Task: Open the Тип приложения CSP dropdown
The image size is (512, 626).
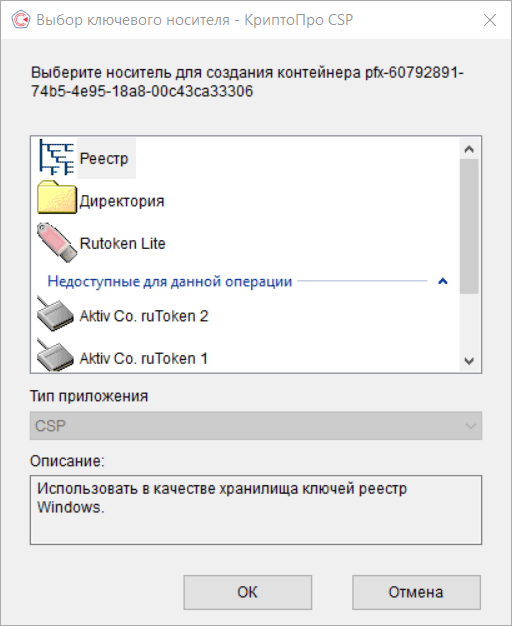Action: (x=256, y=426)
